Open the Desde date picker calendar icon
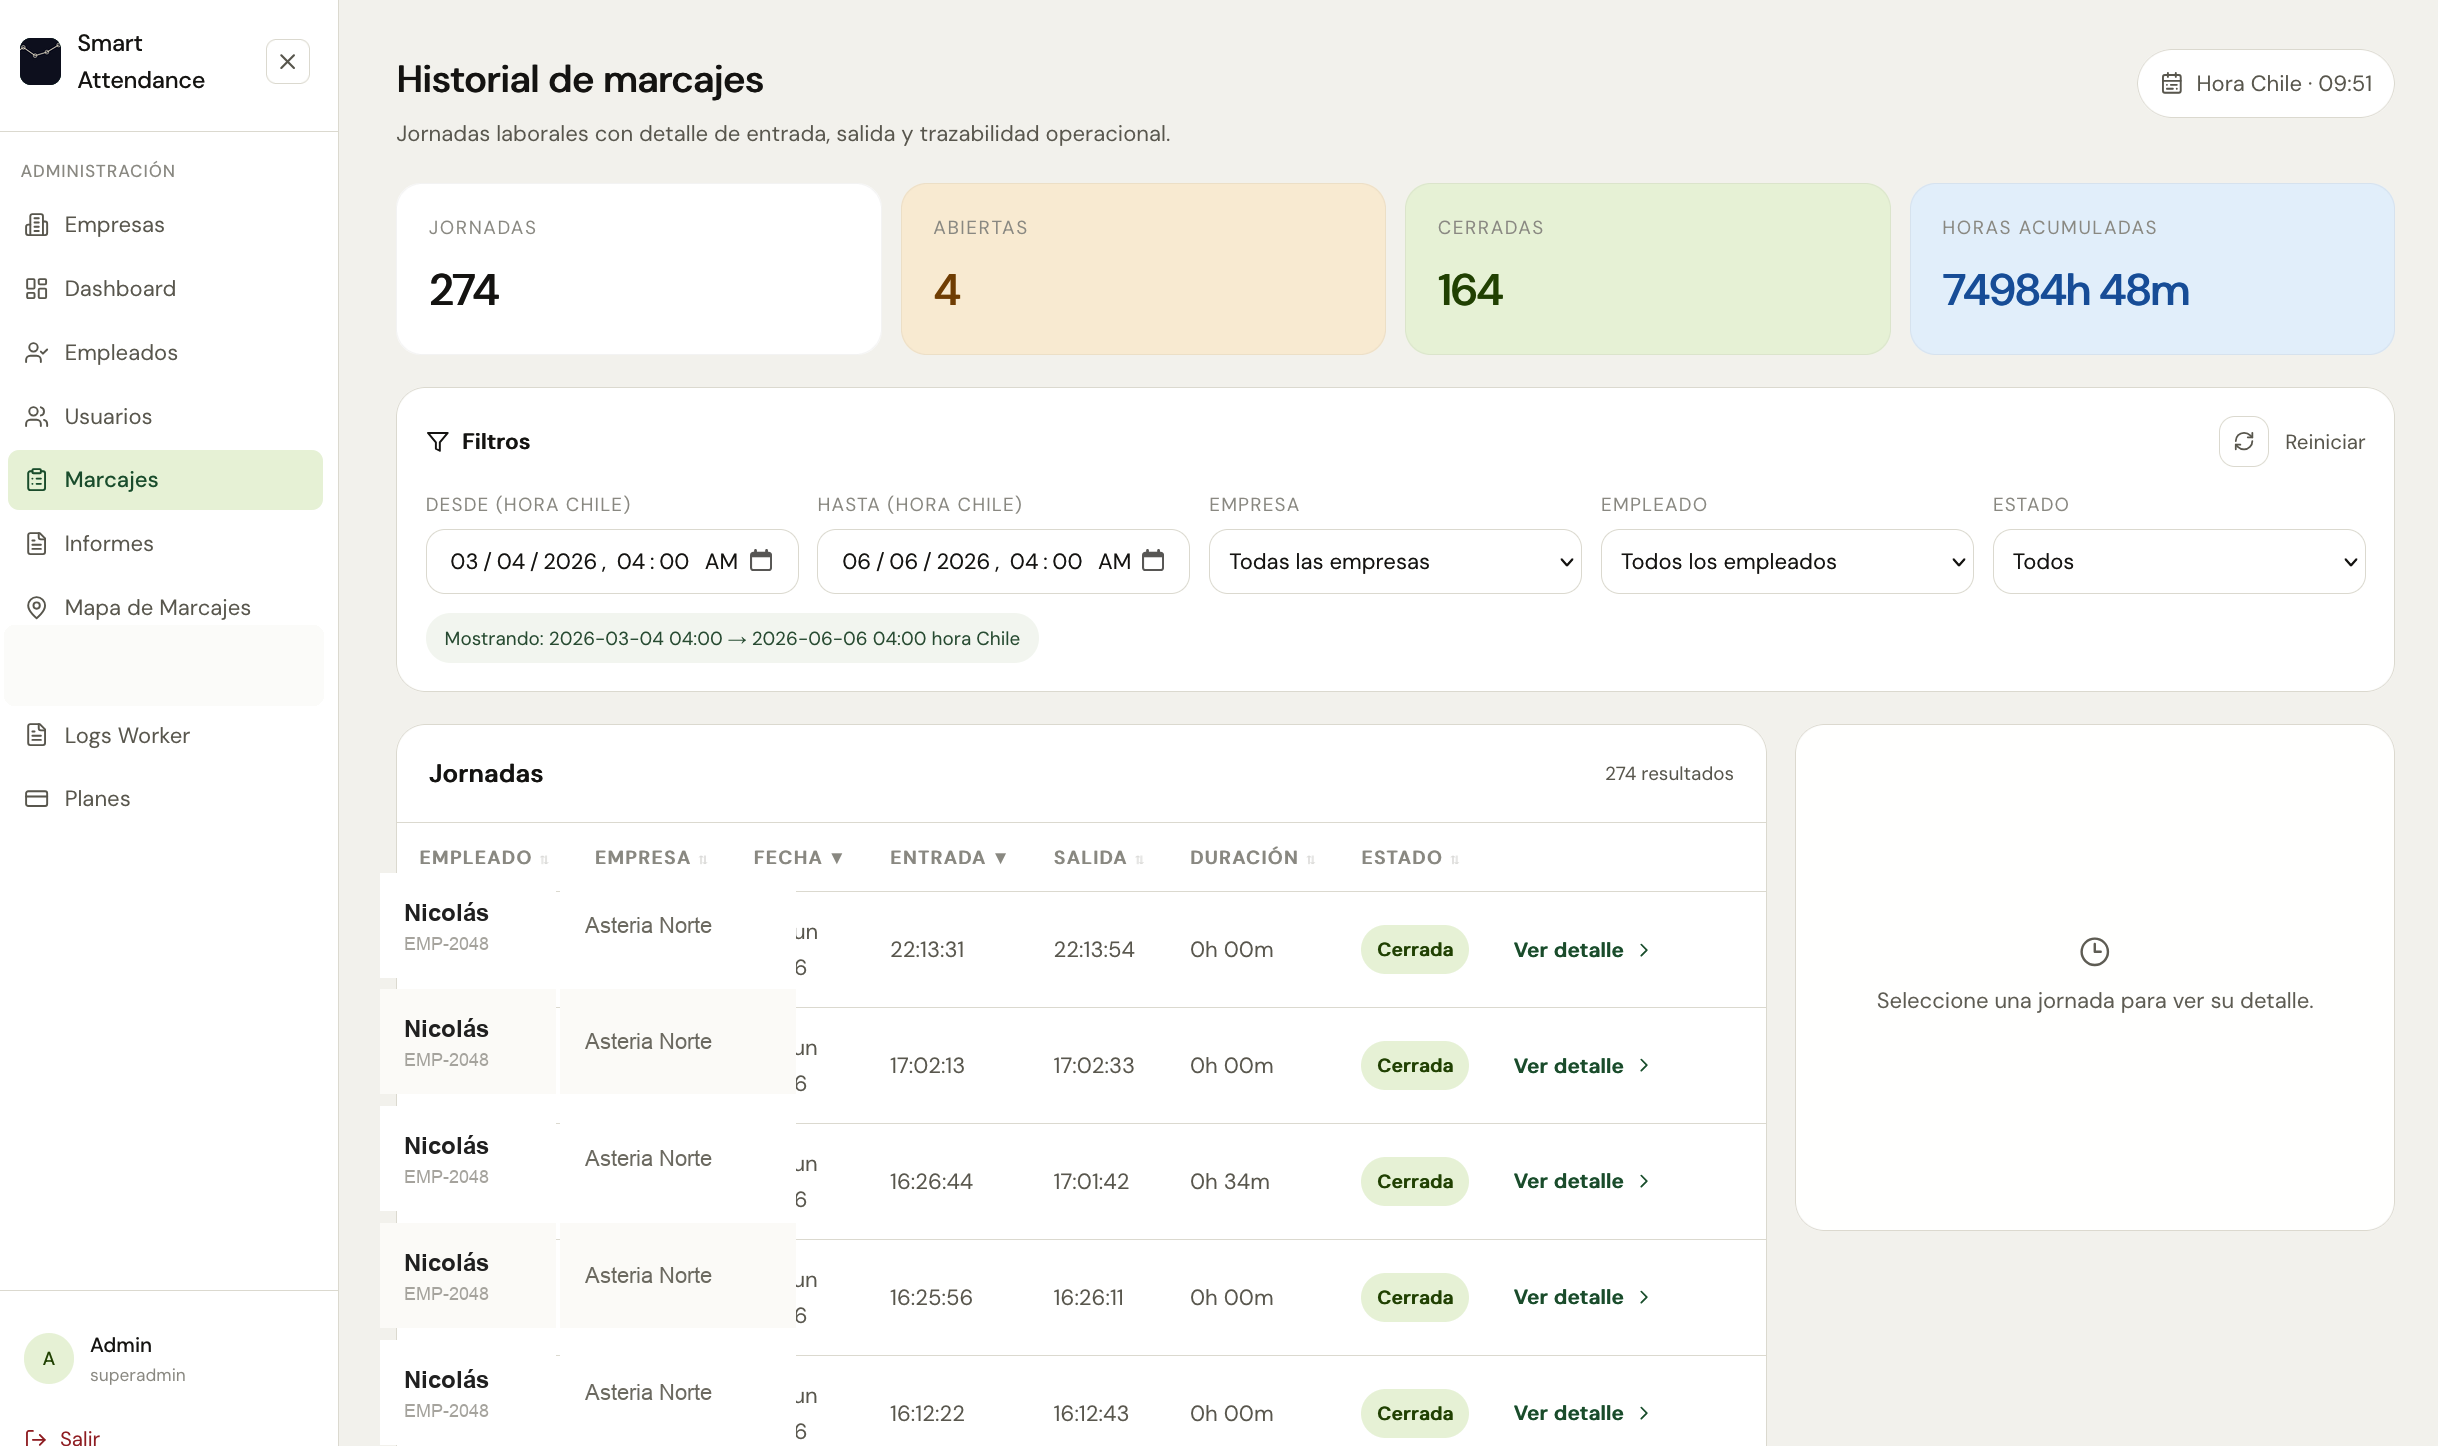 point(761,561)
